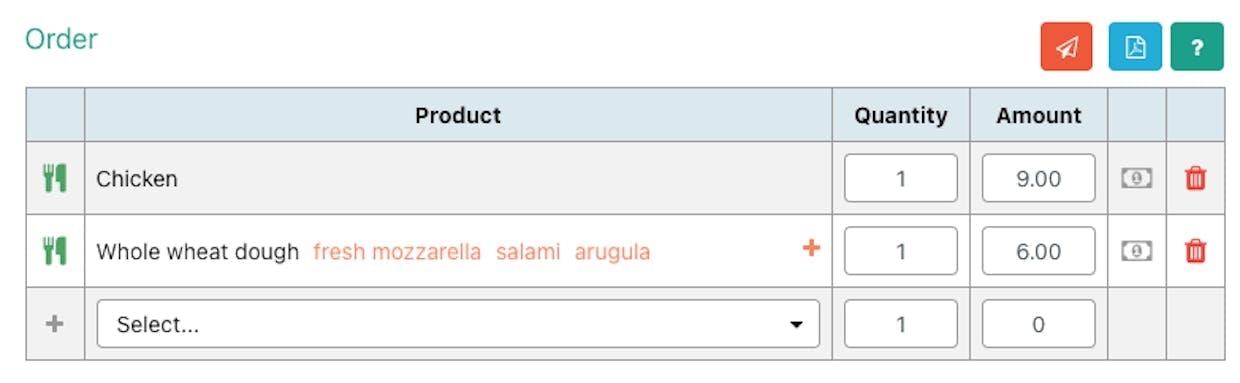Click the salami topping link
The image size is (1240, 383).
(x=528, y=252)
